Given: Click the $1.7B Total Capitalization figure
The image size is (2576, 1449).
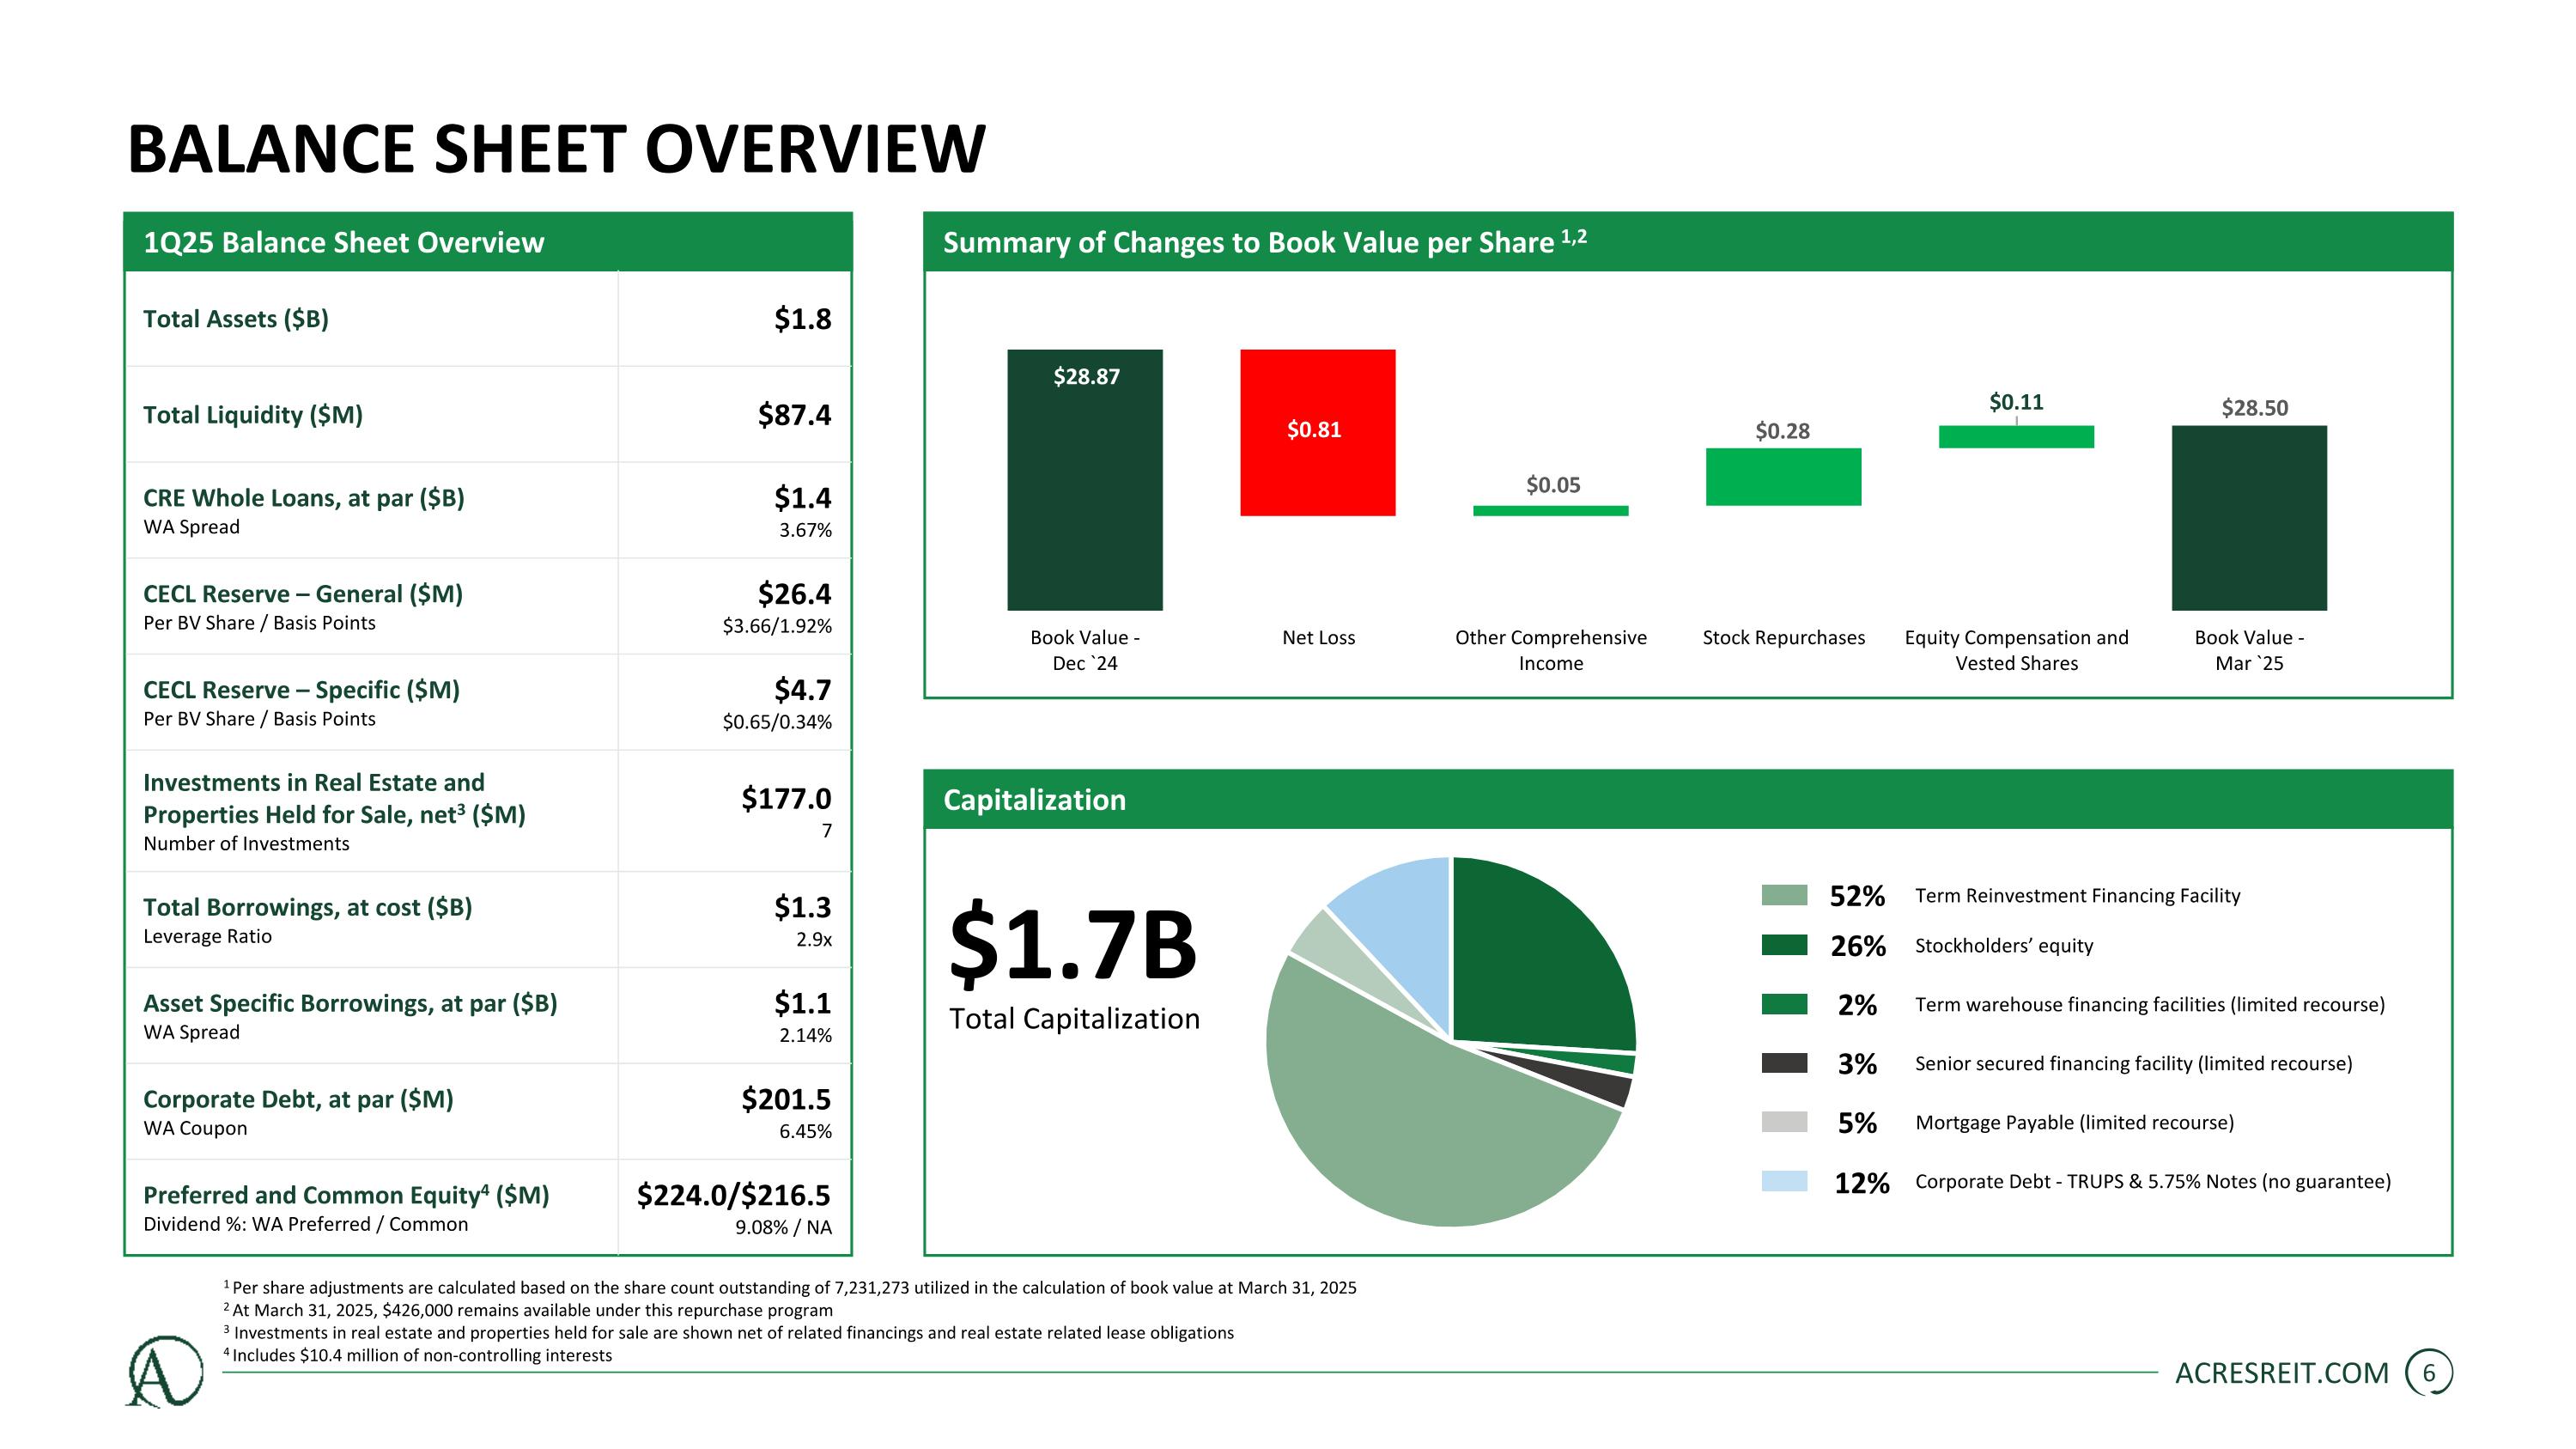Looking at the screenshot, I should (x=1073, y=944).
